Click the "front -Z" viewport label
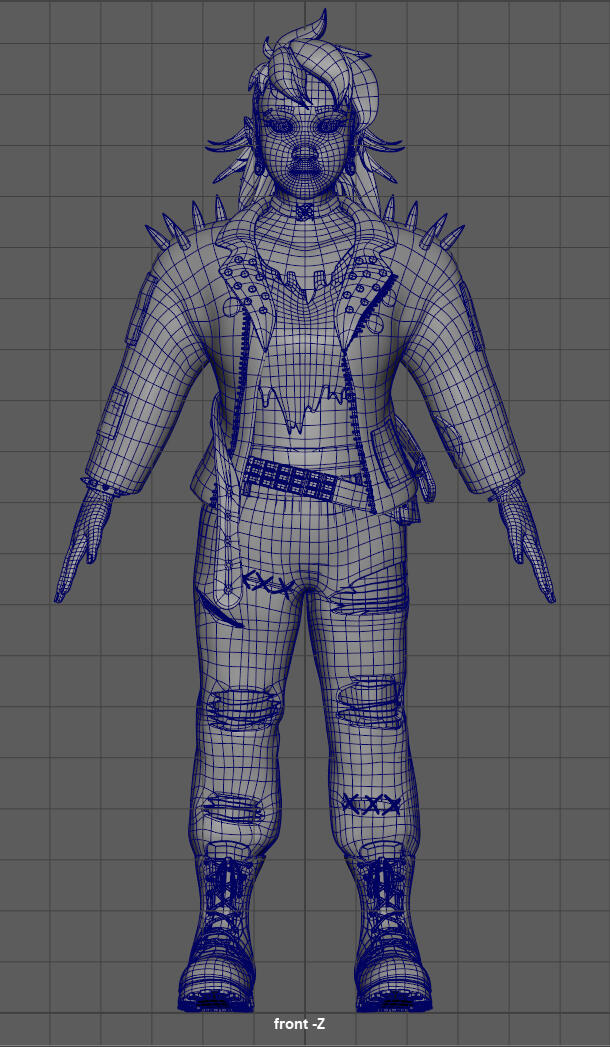610x1047 pixels. click(x=299, y=1023)
